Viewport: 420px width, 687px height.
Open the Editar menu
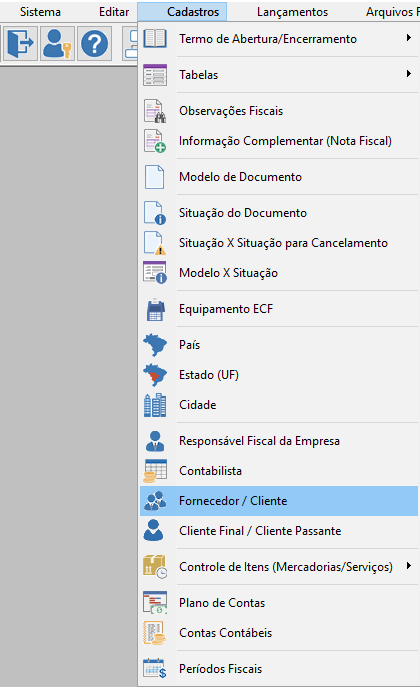[x=114, y=12]
